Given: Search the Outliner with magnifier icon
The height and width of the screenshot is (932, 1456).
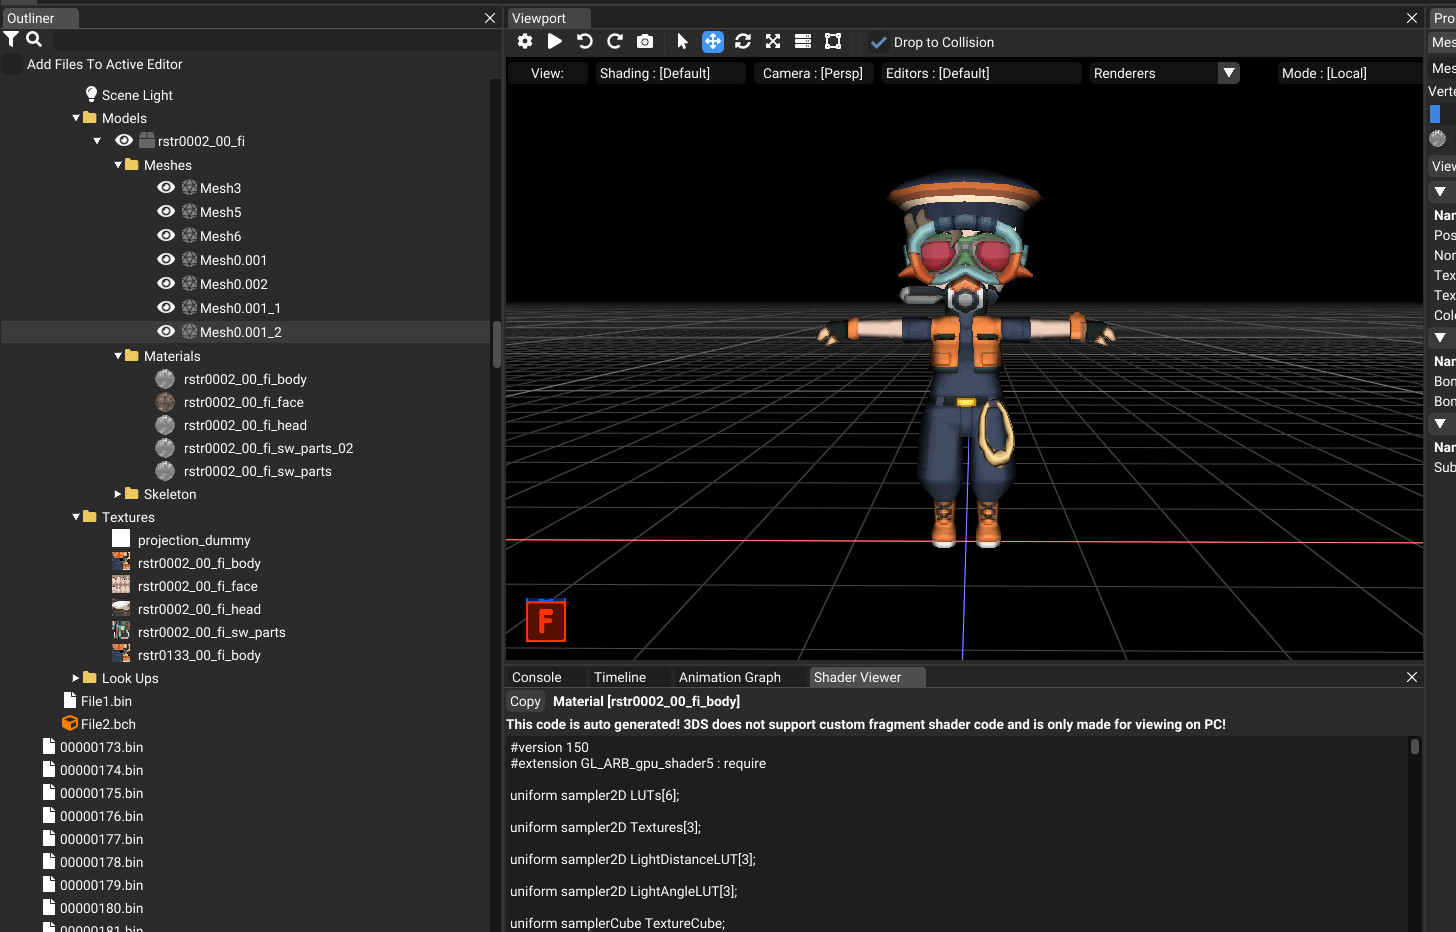Looking at the screenshot, I should [x=34, y=39].
